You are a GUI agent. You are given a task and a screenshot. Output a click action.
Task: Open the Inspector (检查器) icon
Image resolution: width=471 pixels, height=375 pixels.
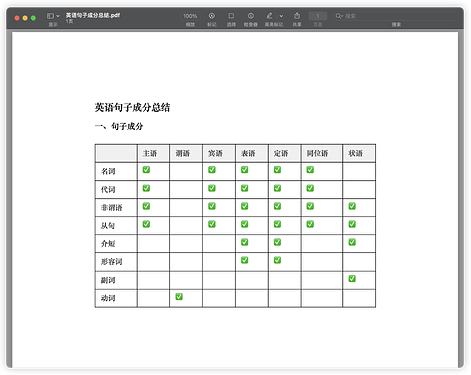251,16
